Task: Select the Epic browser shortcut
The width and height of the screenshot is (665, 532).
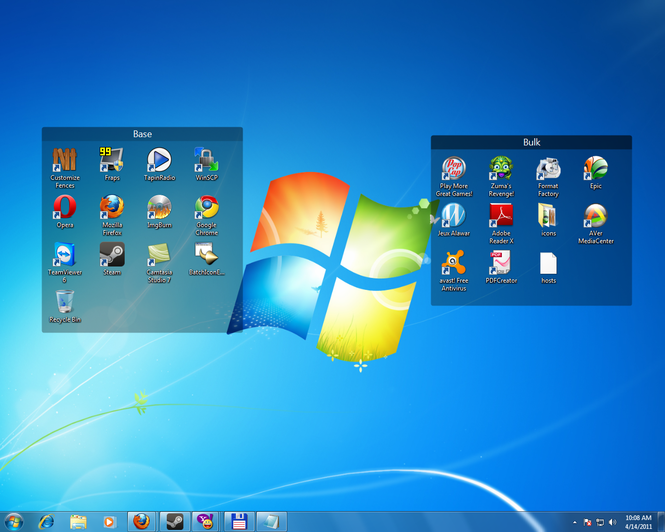Action: click(x=595, y=173)
